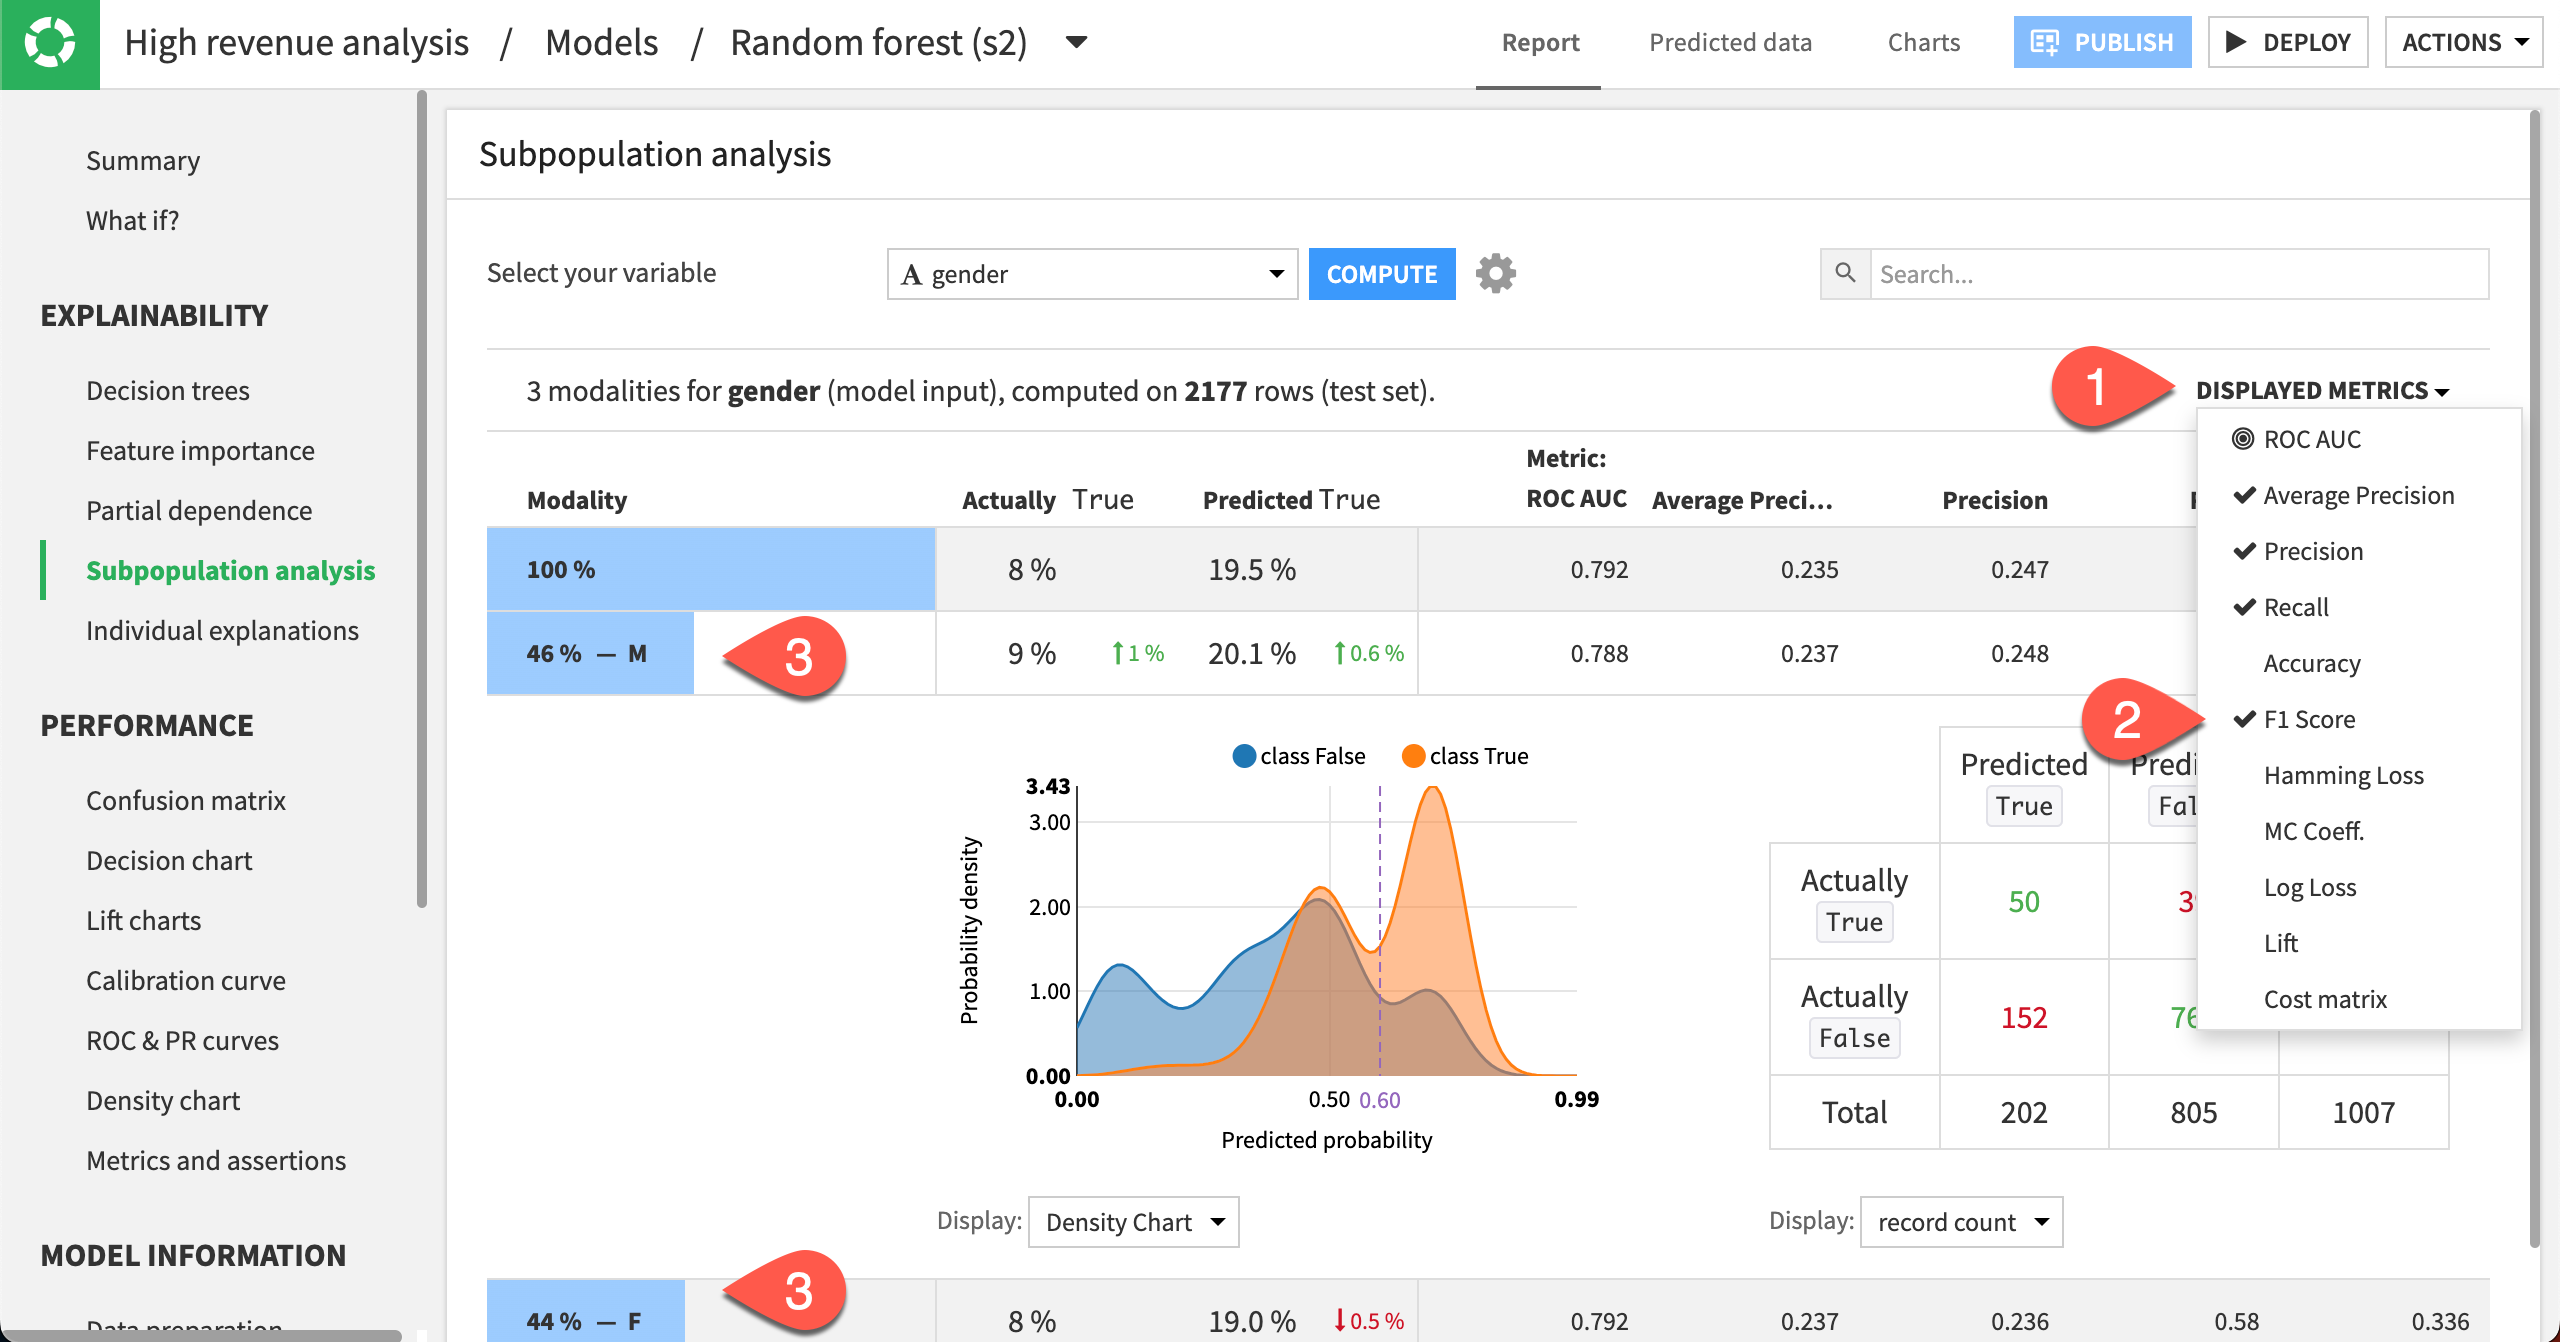Enable the Accuracy metric option
Image resolution: width=2560 pixels, height=1342 pixels.
pos(2311,663)
